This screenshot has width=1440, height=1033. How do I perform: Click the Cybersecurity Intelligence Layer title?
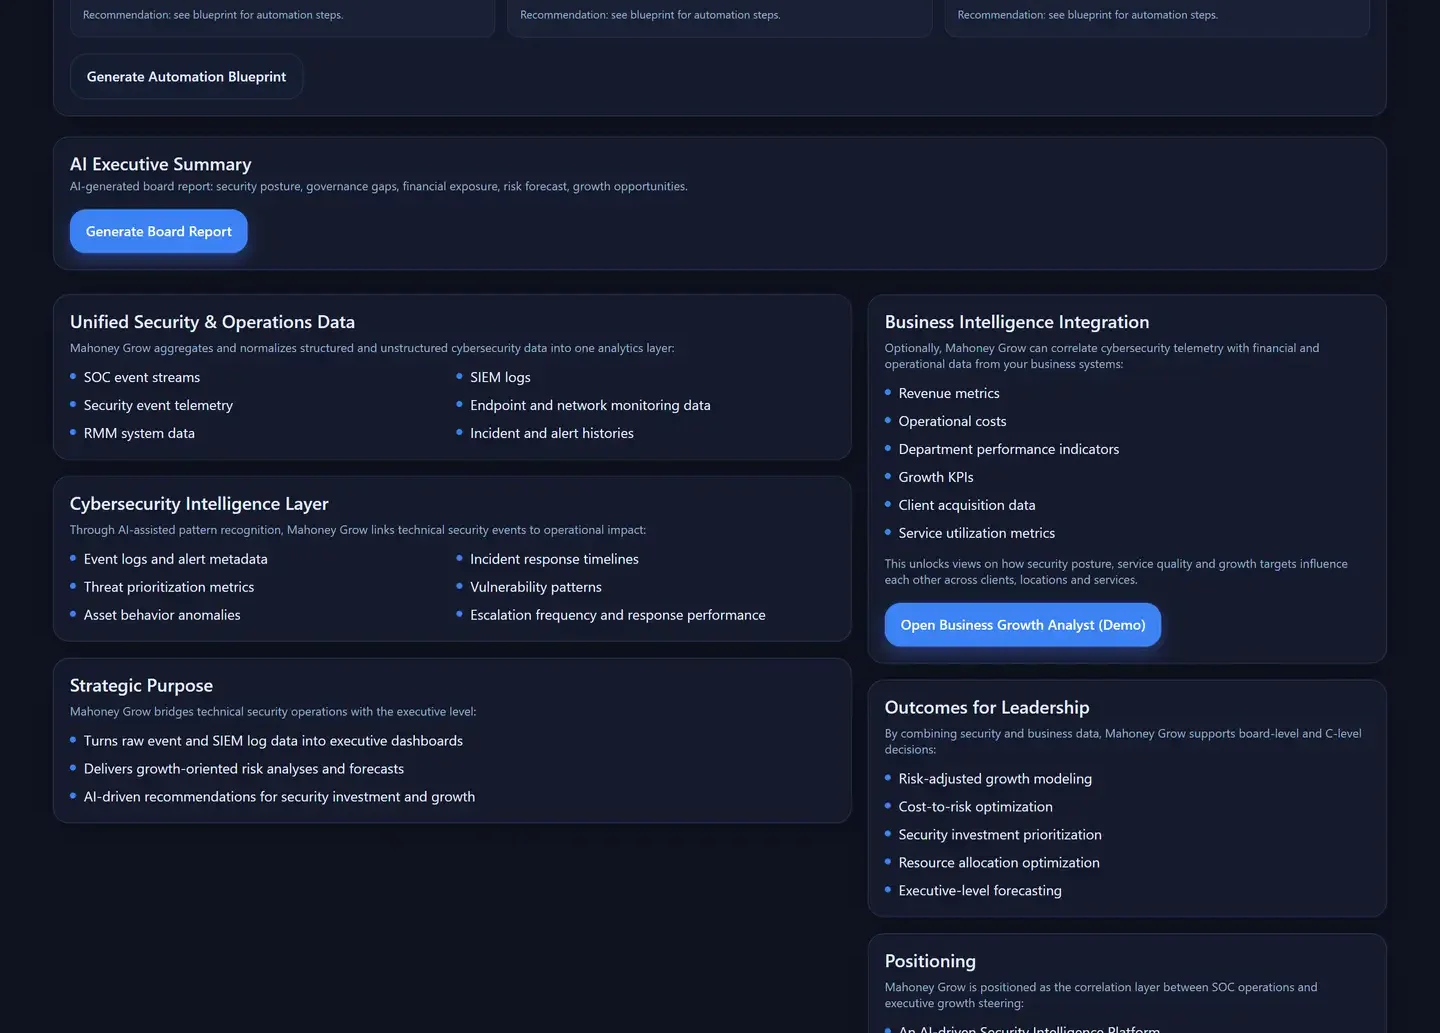tap(198, 503)
